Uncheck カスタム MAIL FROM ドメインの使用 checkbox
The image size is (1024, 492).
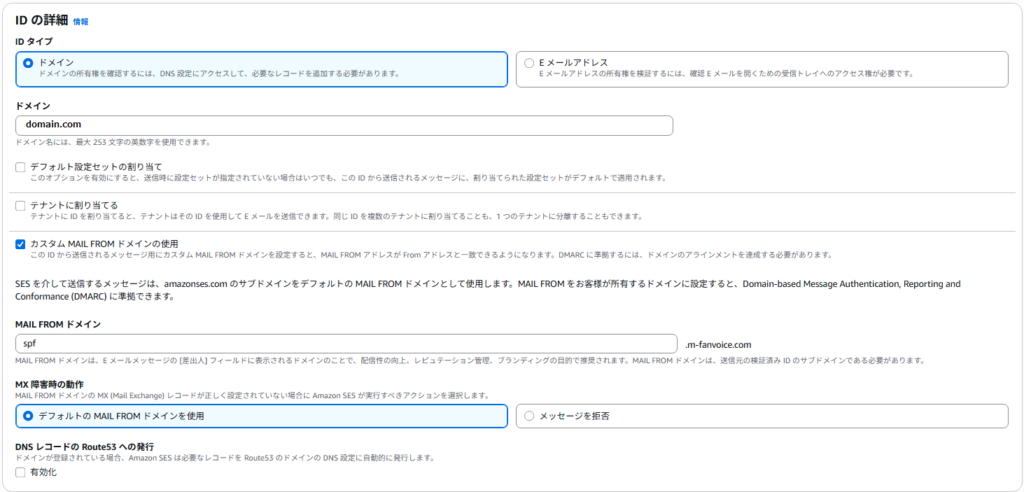[x=21, y=244]
